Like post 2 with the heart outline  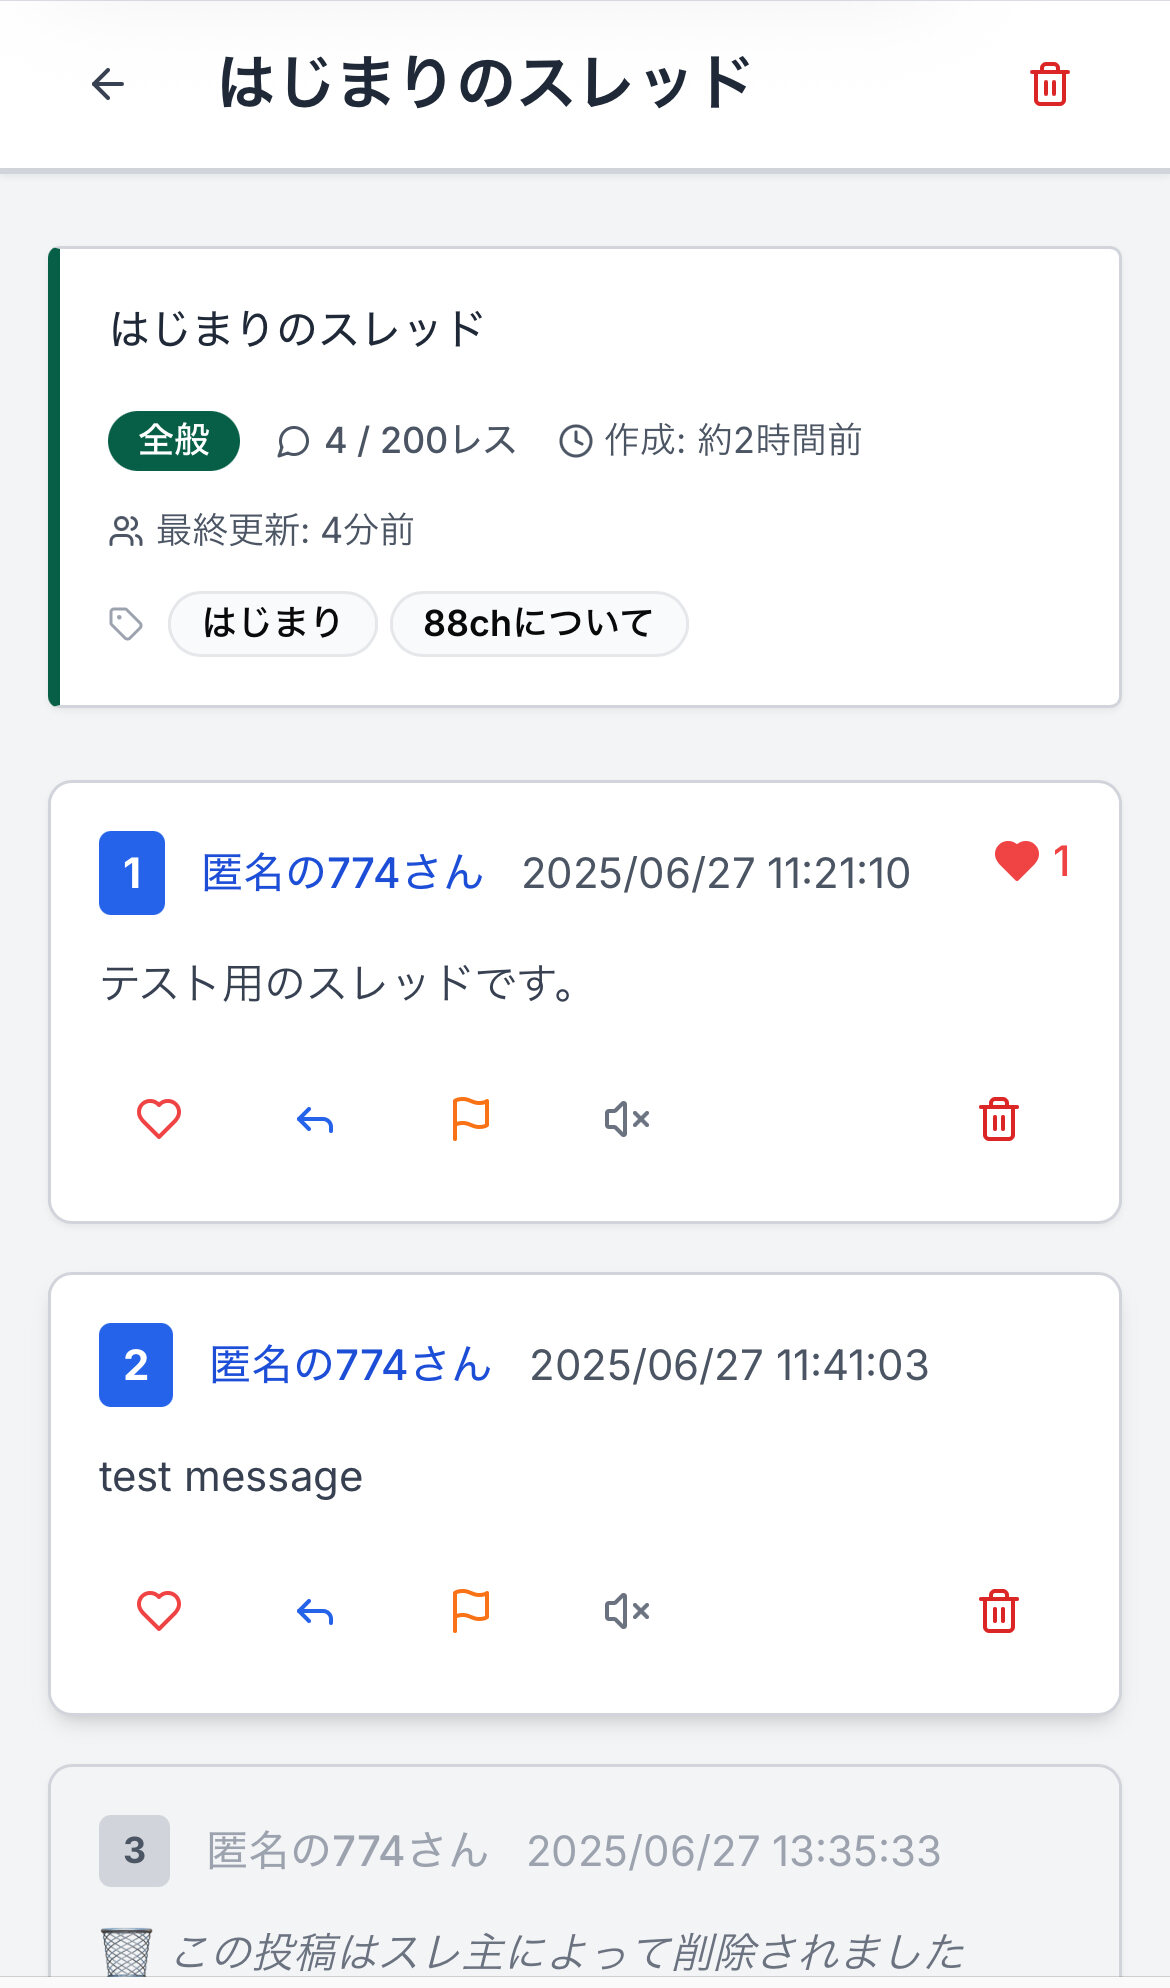coord(159,1611)
